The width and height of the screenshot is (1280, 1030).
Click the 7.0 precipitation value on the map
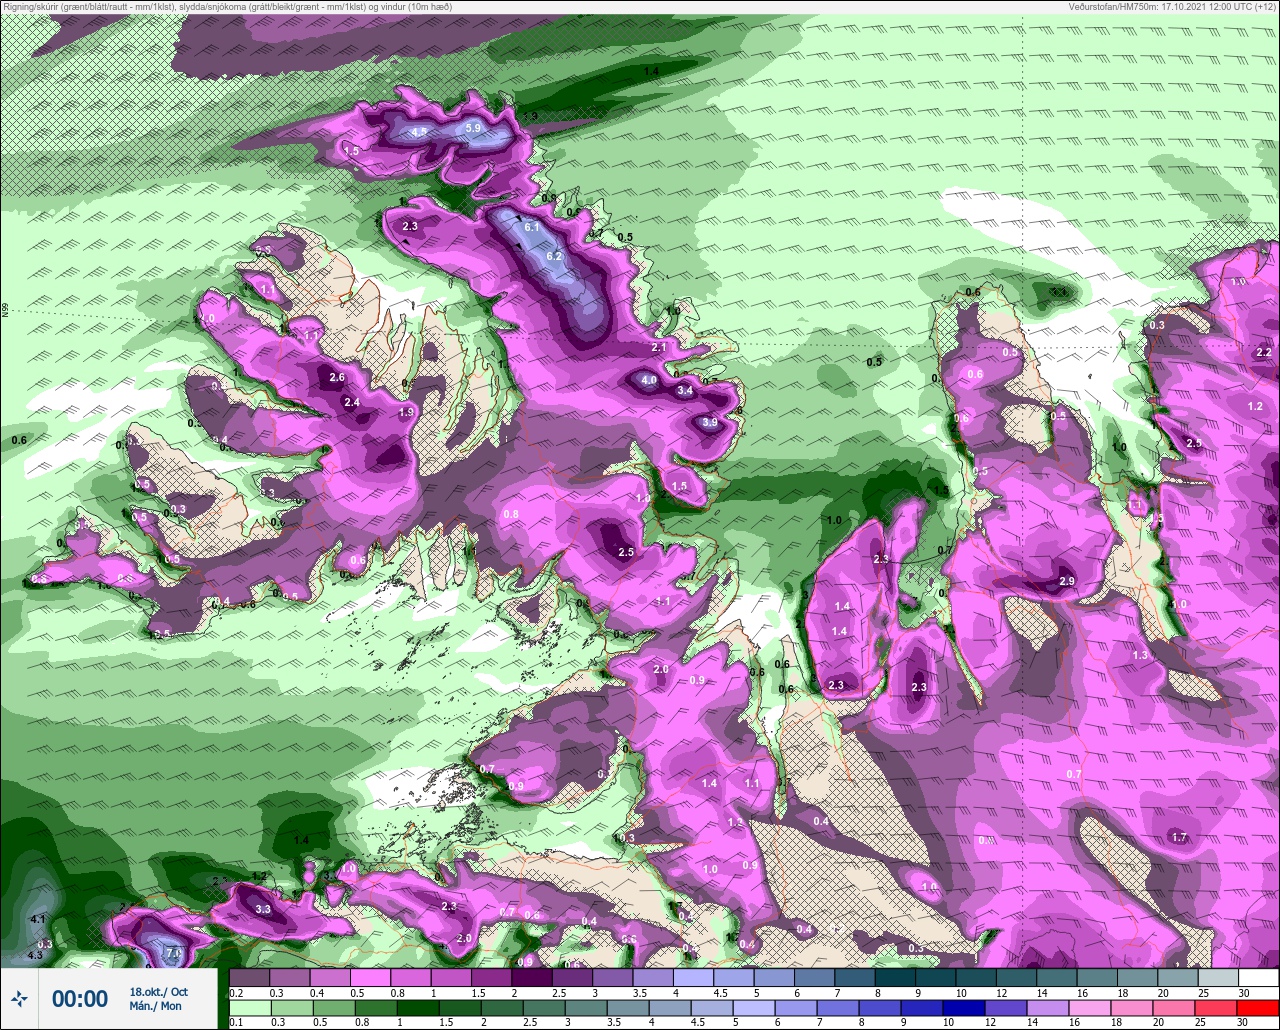pyautogui.click(x=172, y=954)
